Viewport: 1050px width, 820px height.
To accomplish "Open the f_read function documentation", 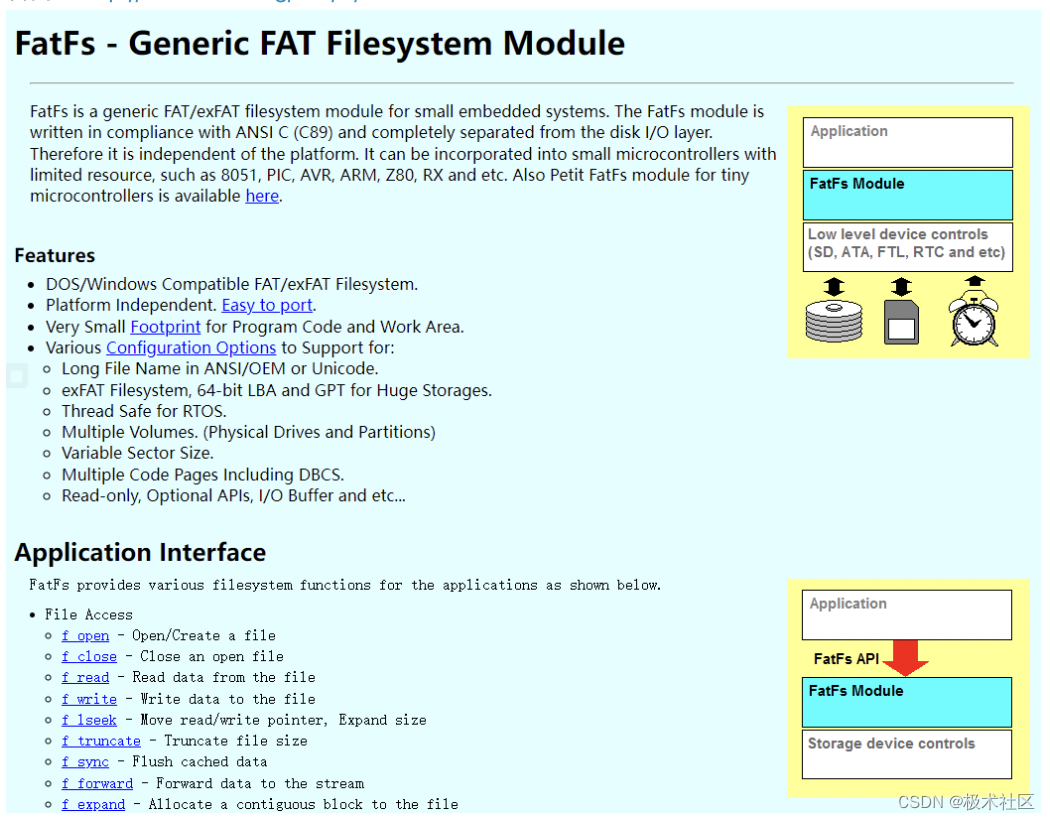I will [x=85, y=677].
